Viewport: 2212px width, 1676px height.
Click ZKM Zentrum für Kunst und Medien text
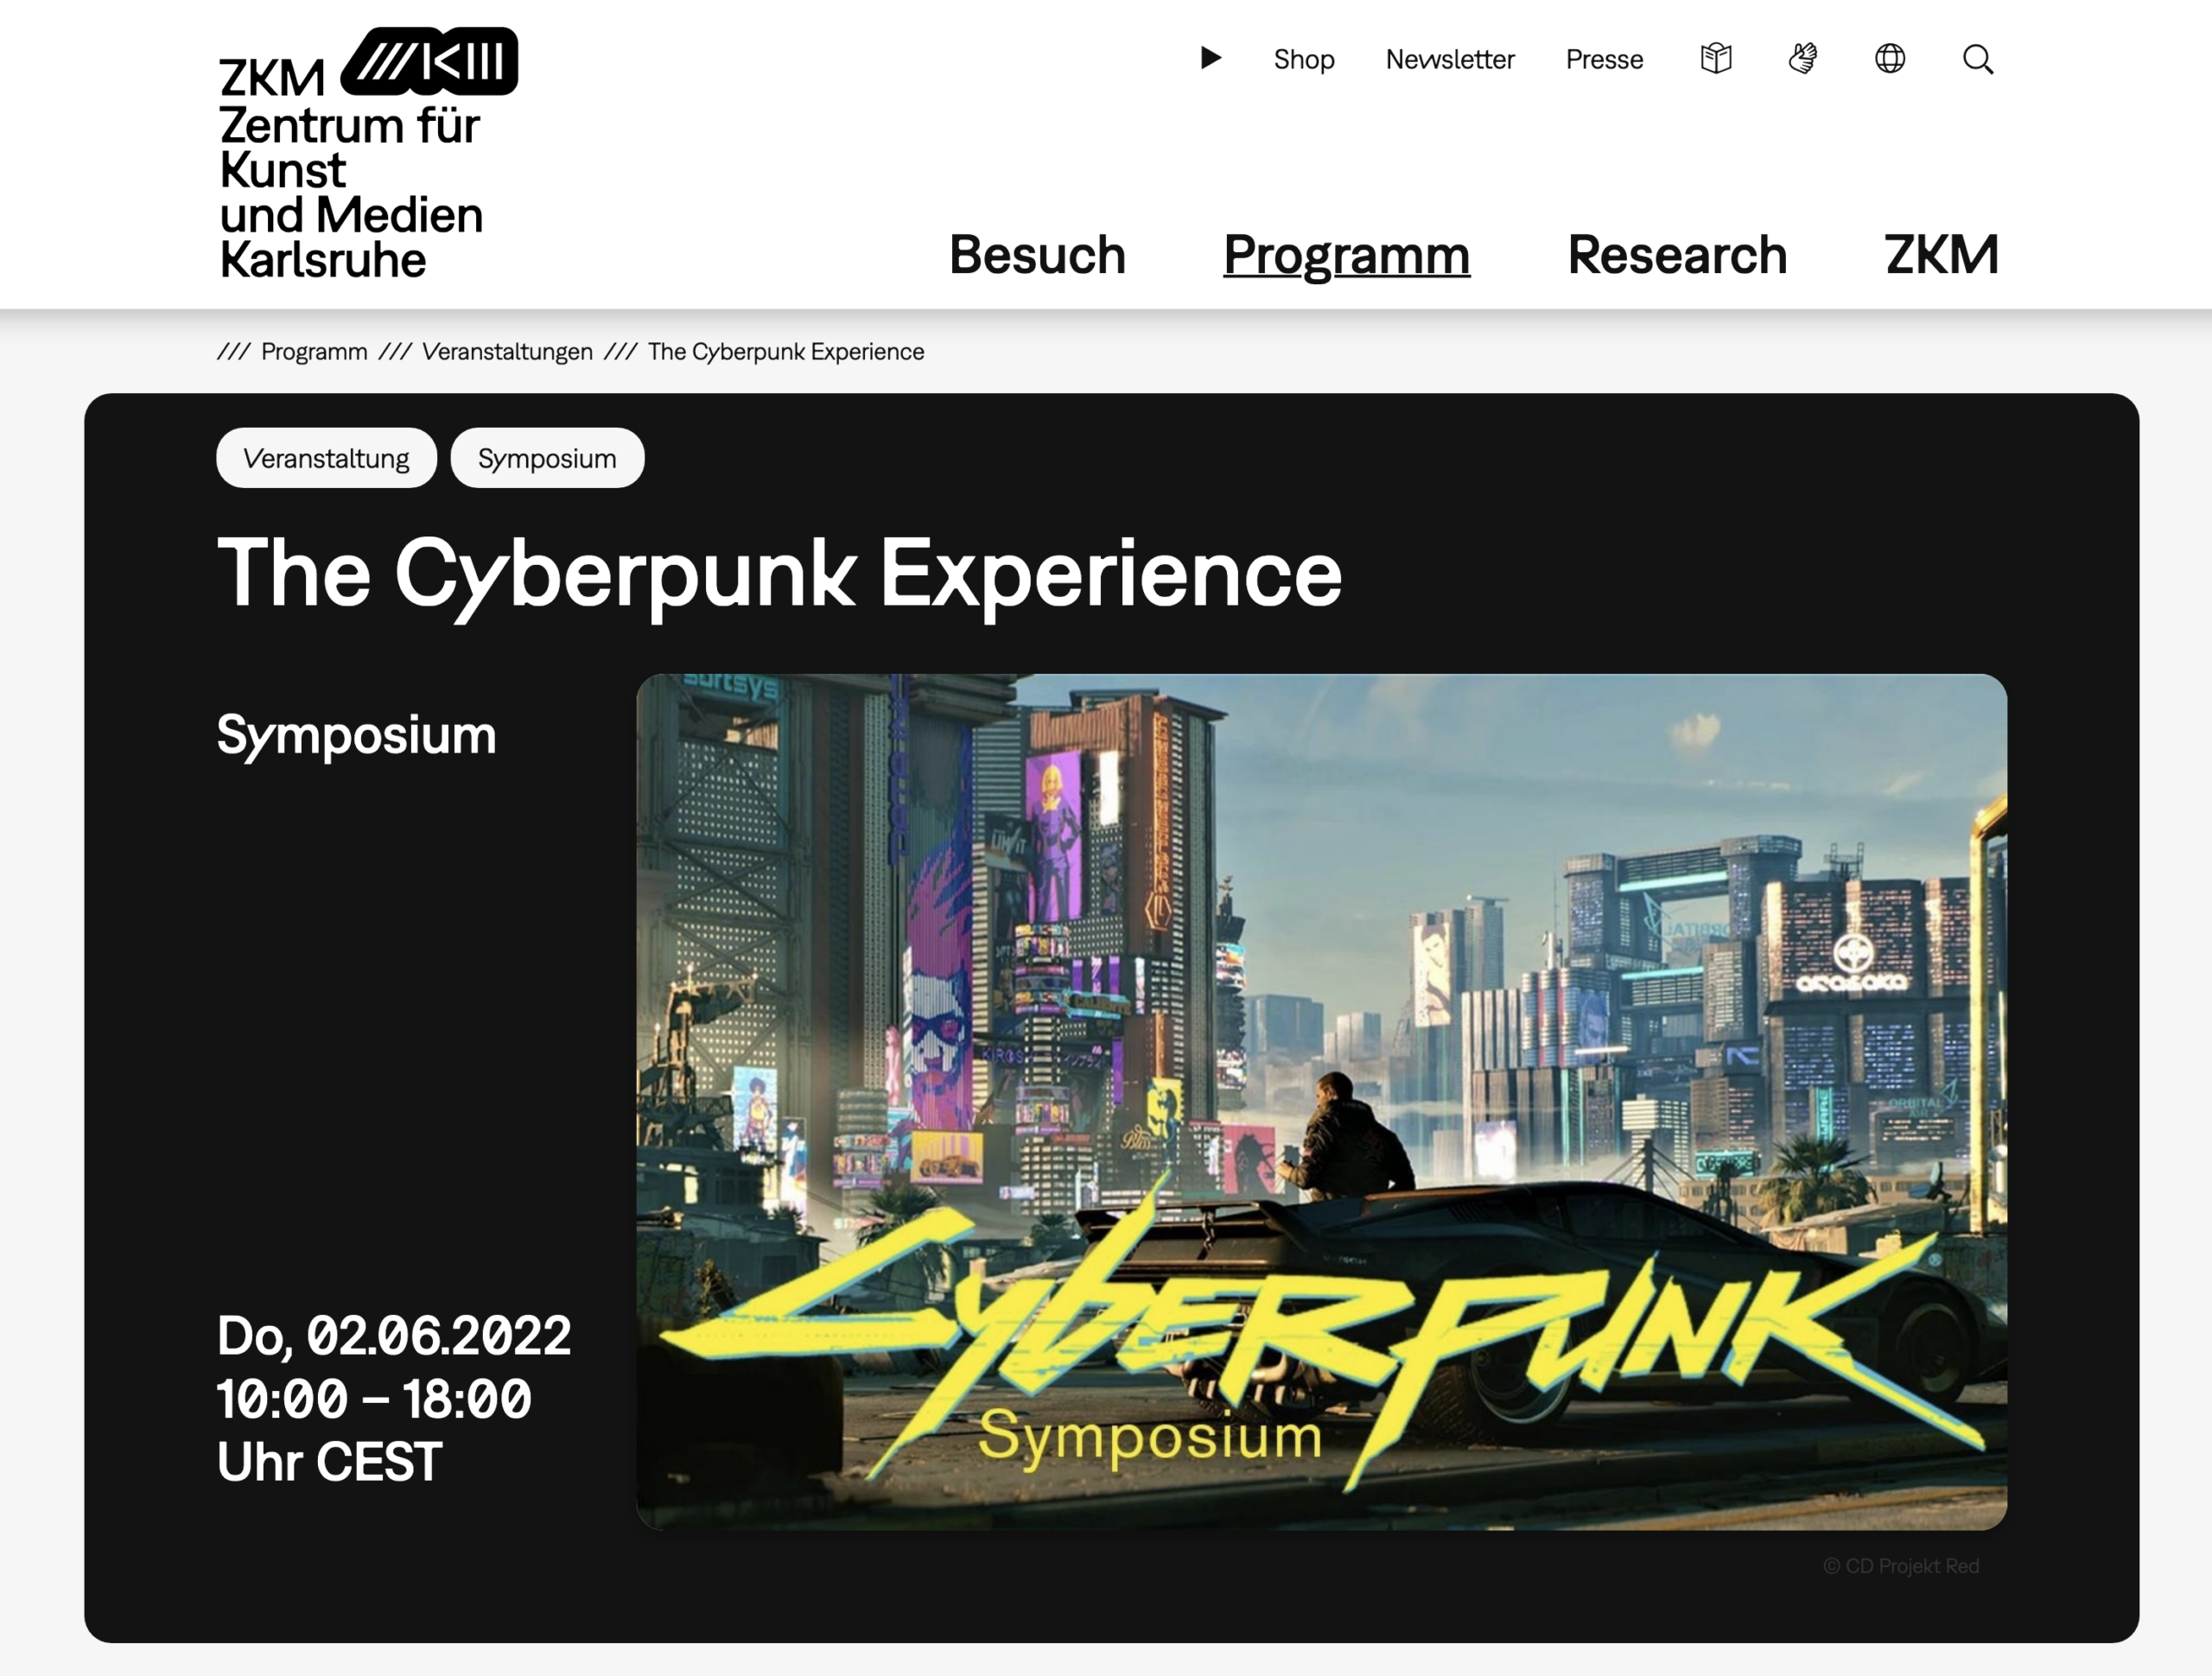350,170
